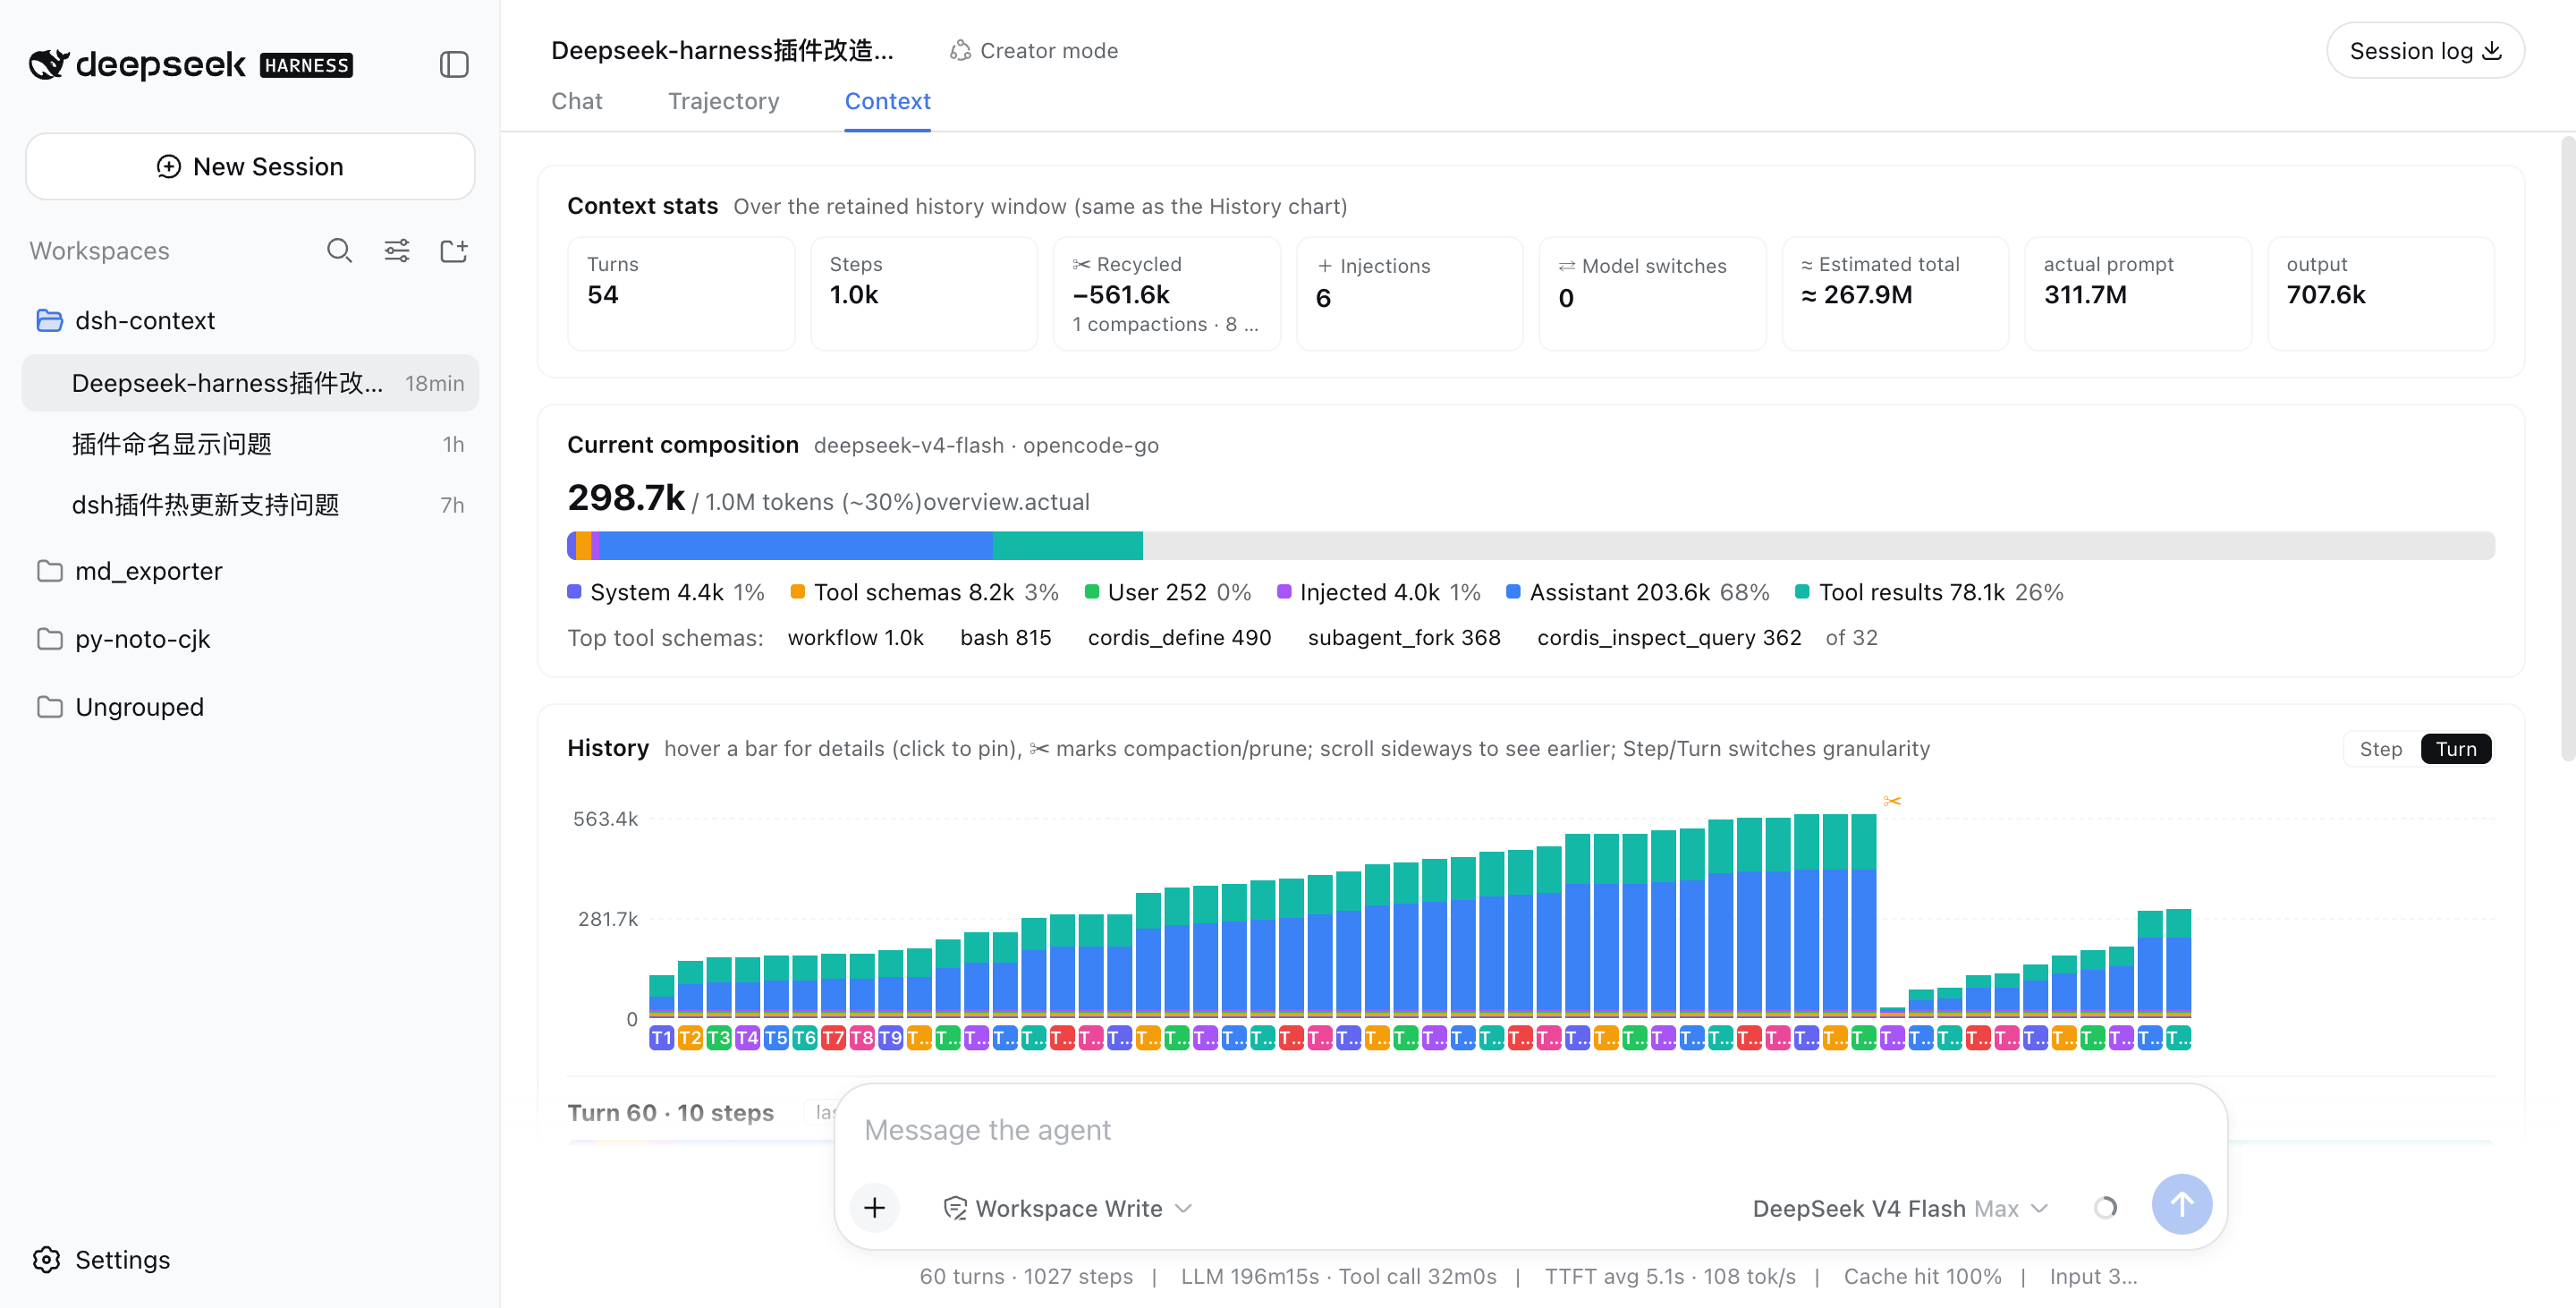Download the Session log
Viewport: 2576px width, 1308px height.
click(x=2424, y=51)
